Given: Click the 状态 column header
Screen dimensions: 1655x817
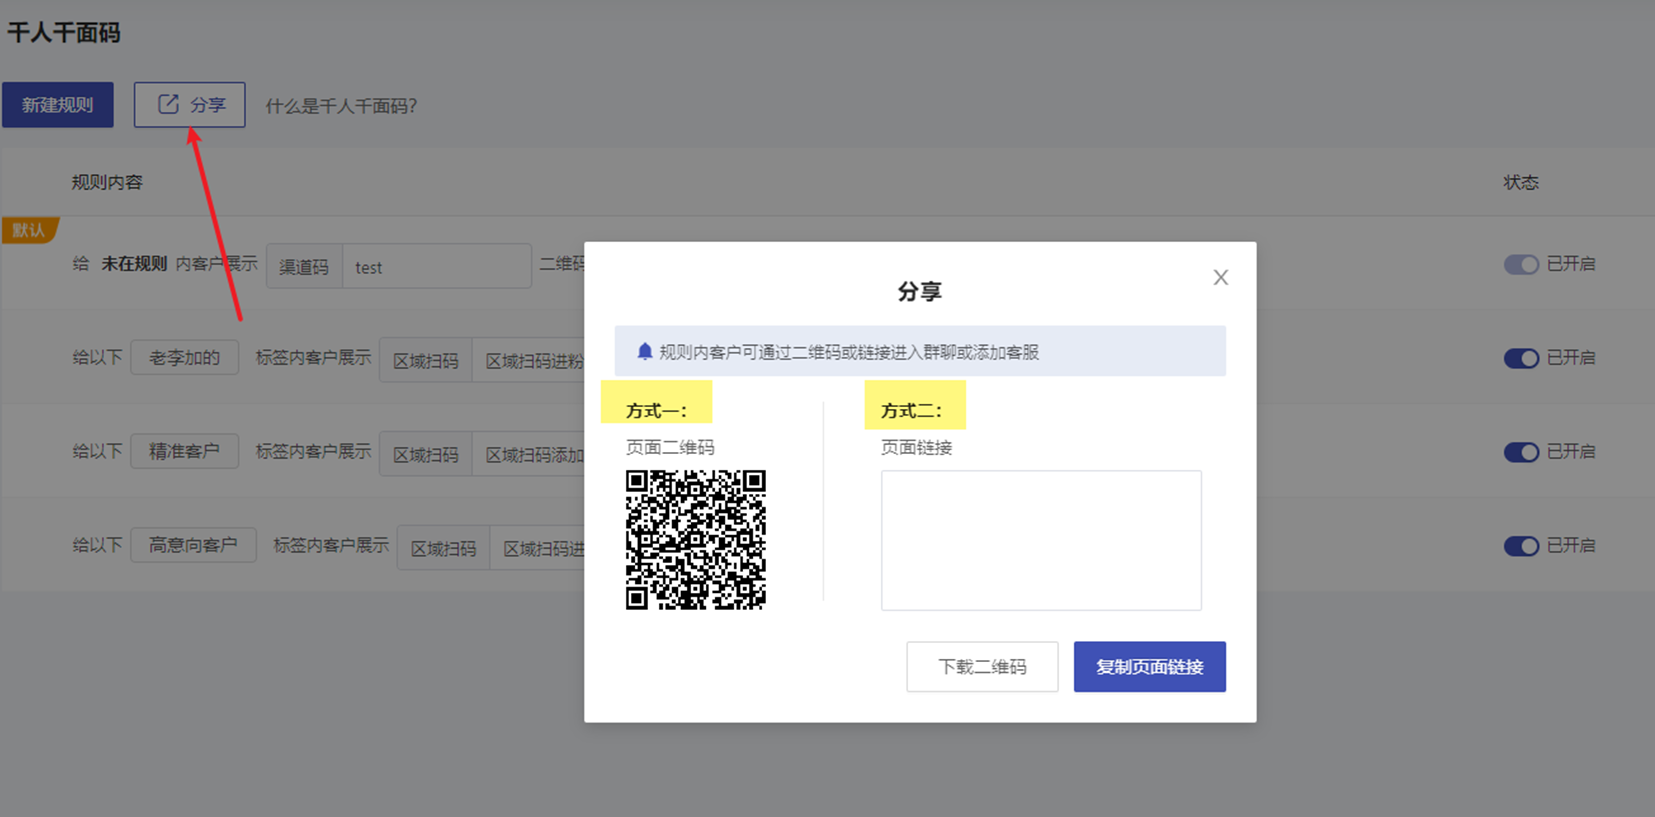Looking at the screenshot, I should (x=1521, y=182).
